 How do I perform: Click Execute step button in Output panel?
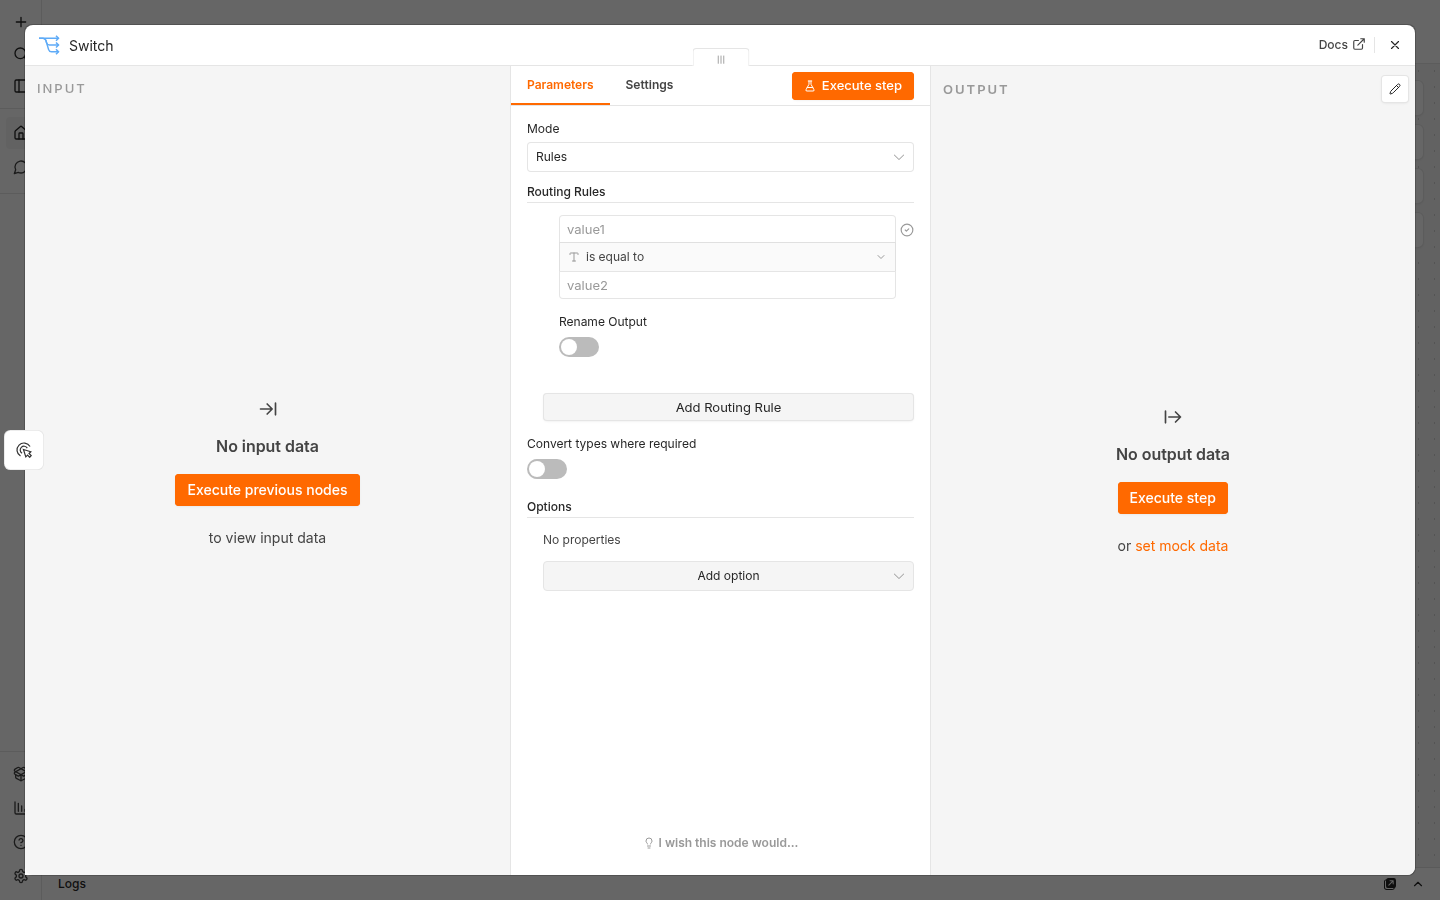click(x=1172, y=498)
